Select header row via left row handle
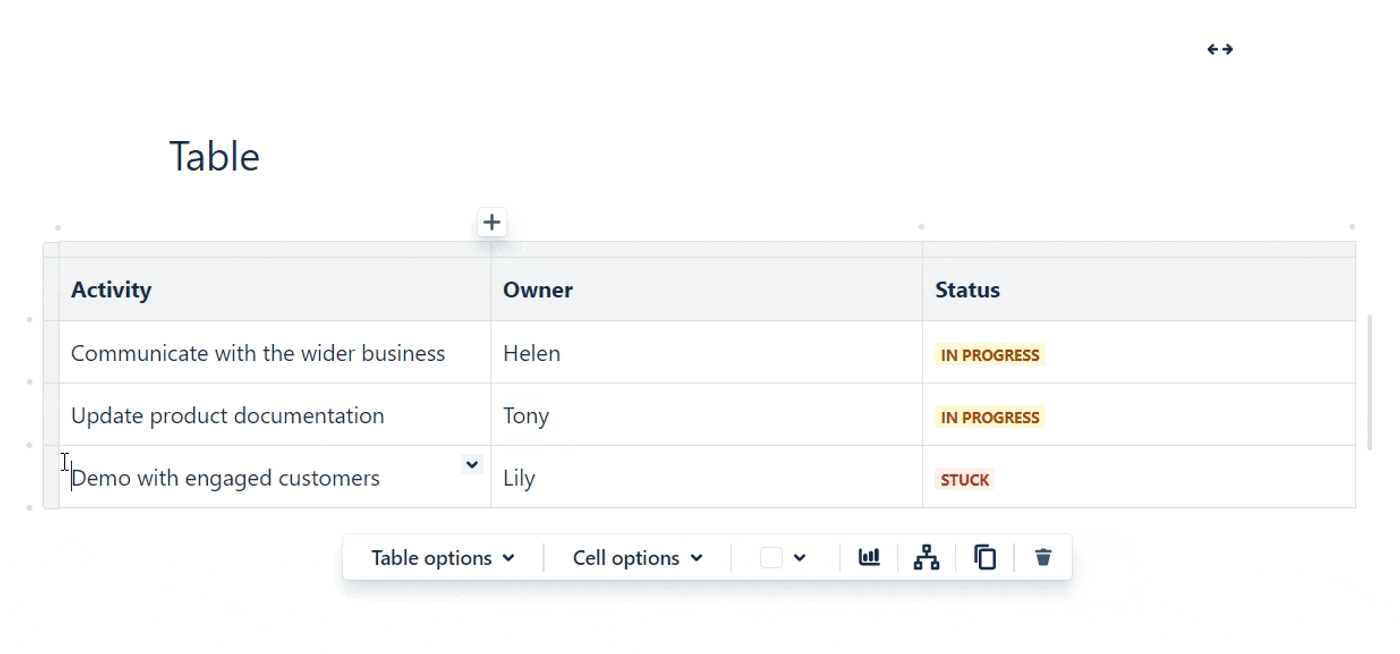This screenshot has width=1400, height=654. pos(51,289)
